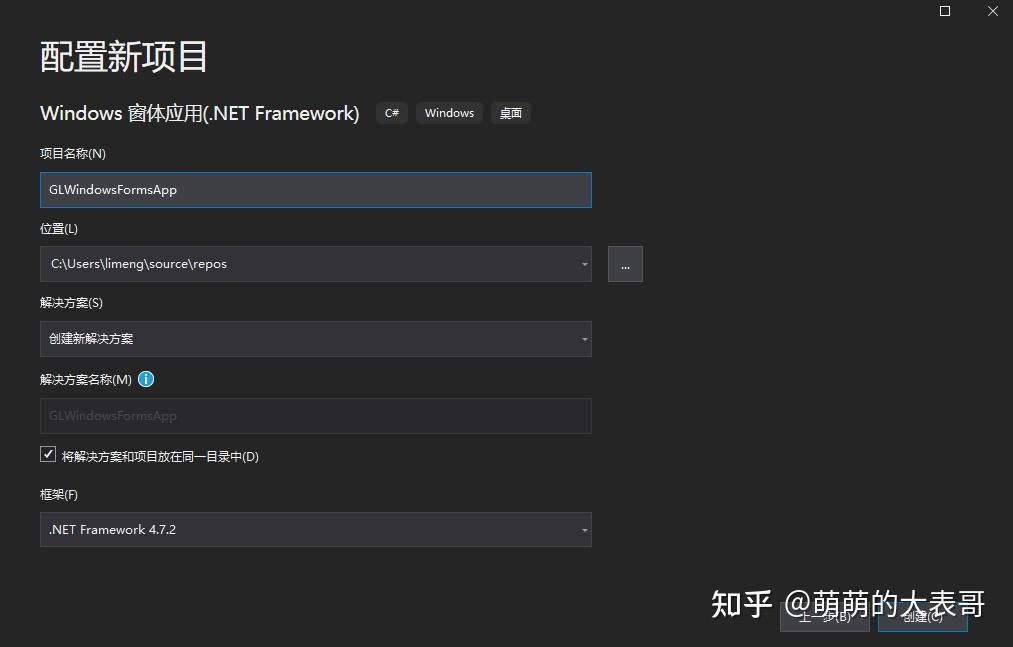This screenshot has width=1013, height=647.
Task: Click the dropdown arrow on the 框架 field
Action: pos(584,529)
